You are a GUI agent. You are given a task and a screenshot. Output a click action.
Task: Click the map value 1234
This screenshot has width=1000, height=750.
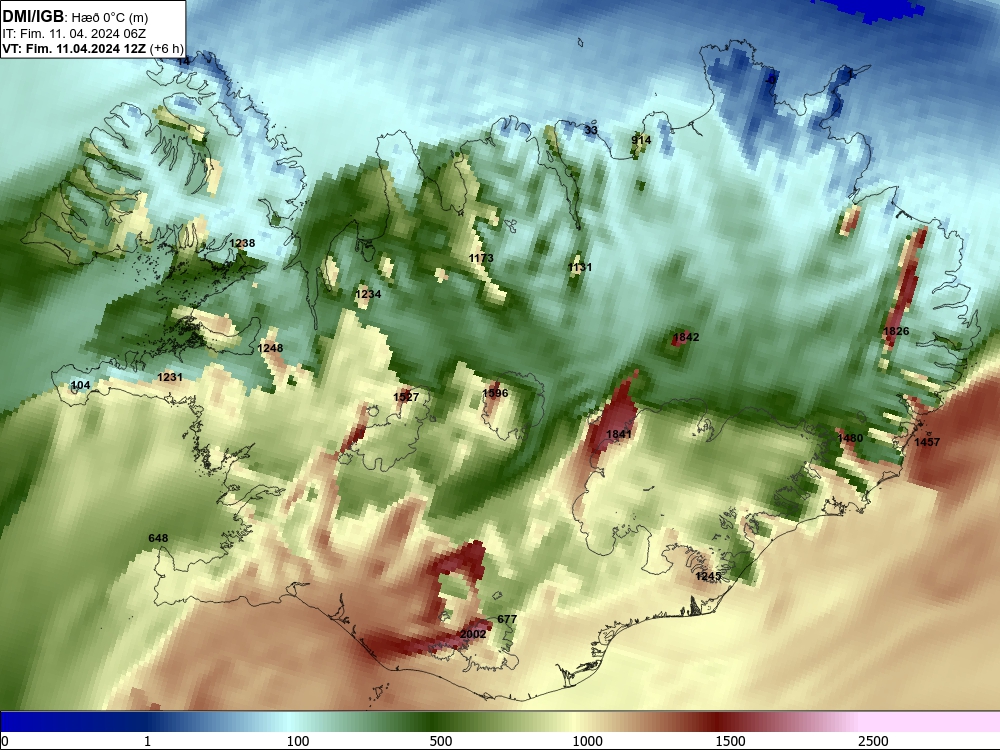368,295
